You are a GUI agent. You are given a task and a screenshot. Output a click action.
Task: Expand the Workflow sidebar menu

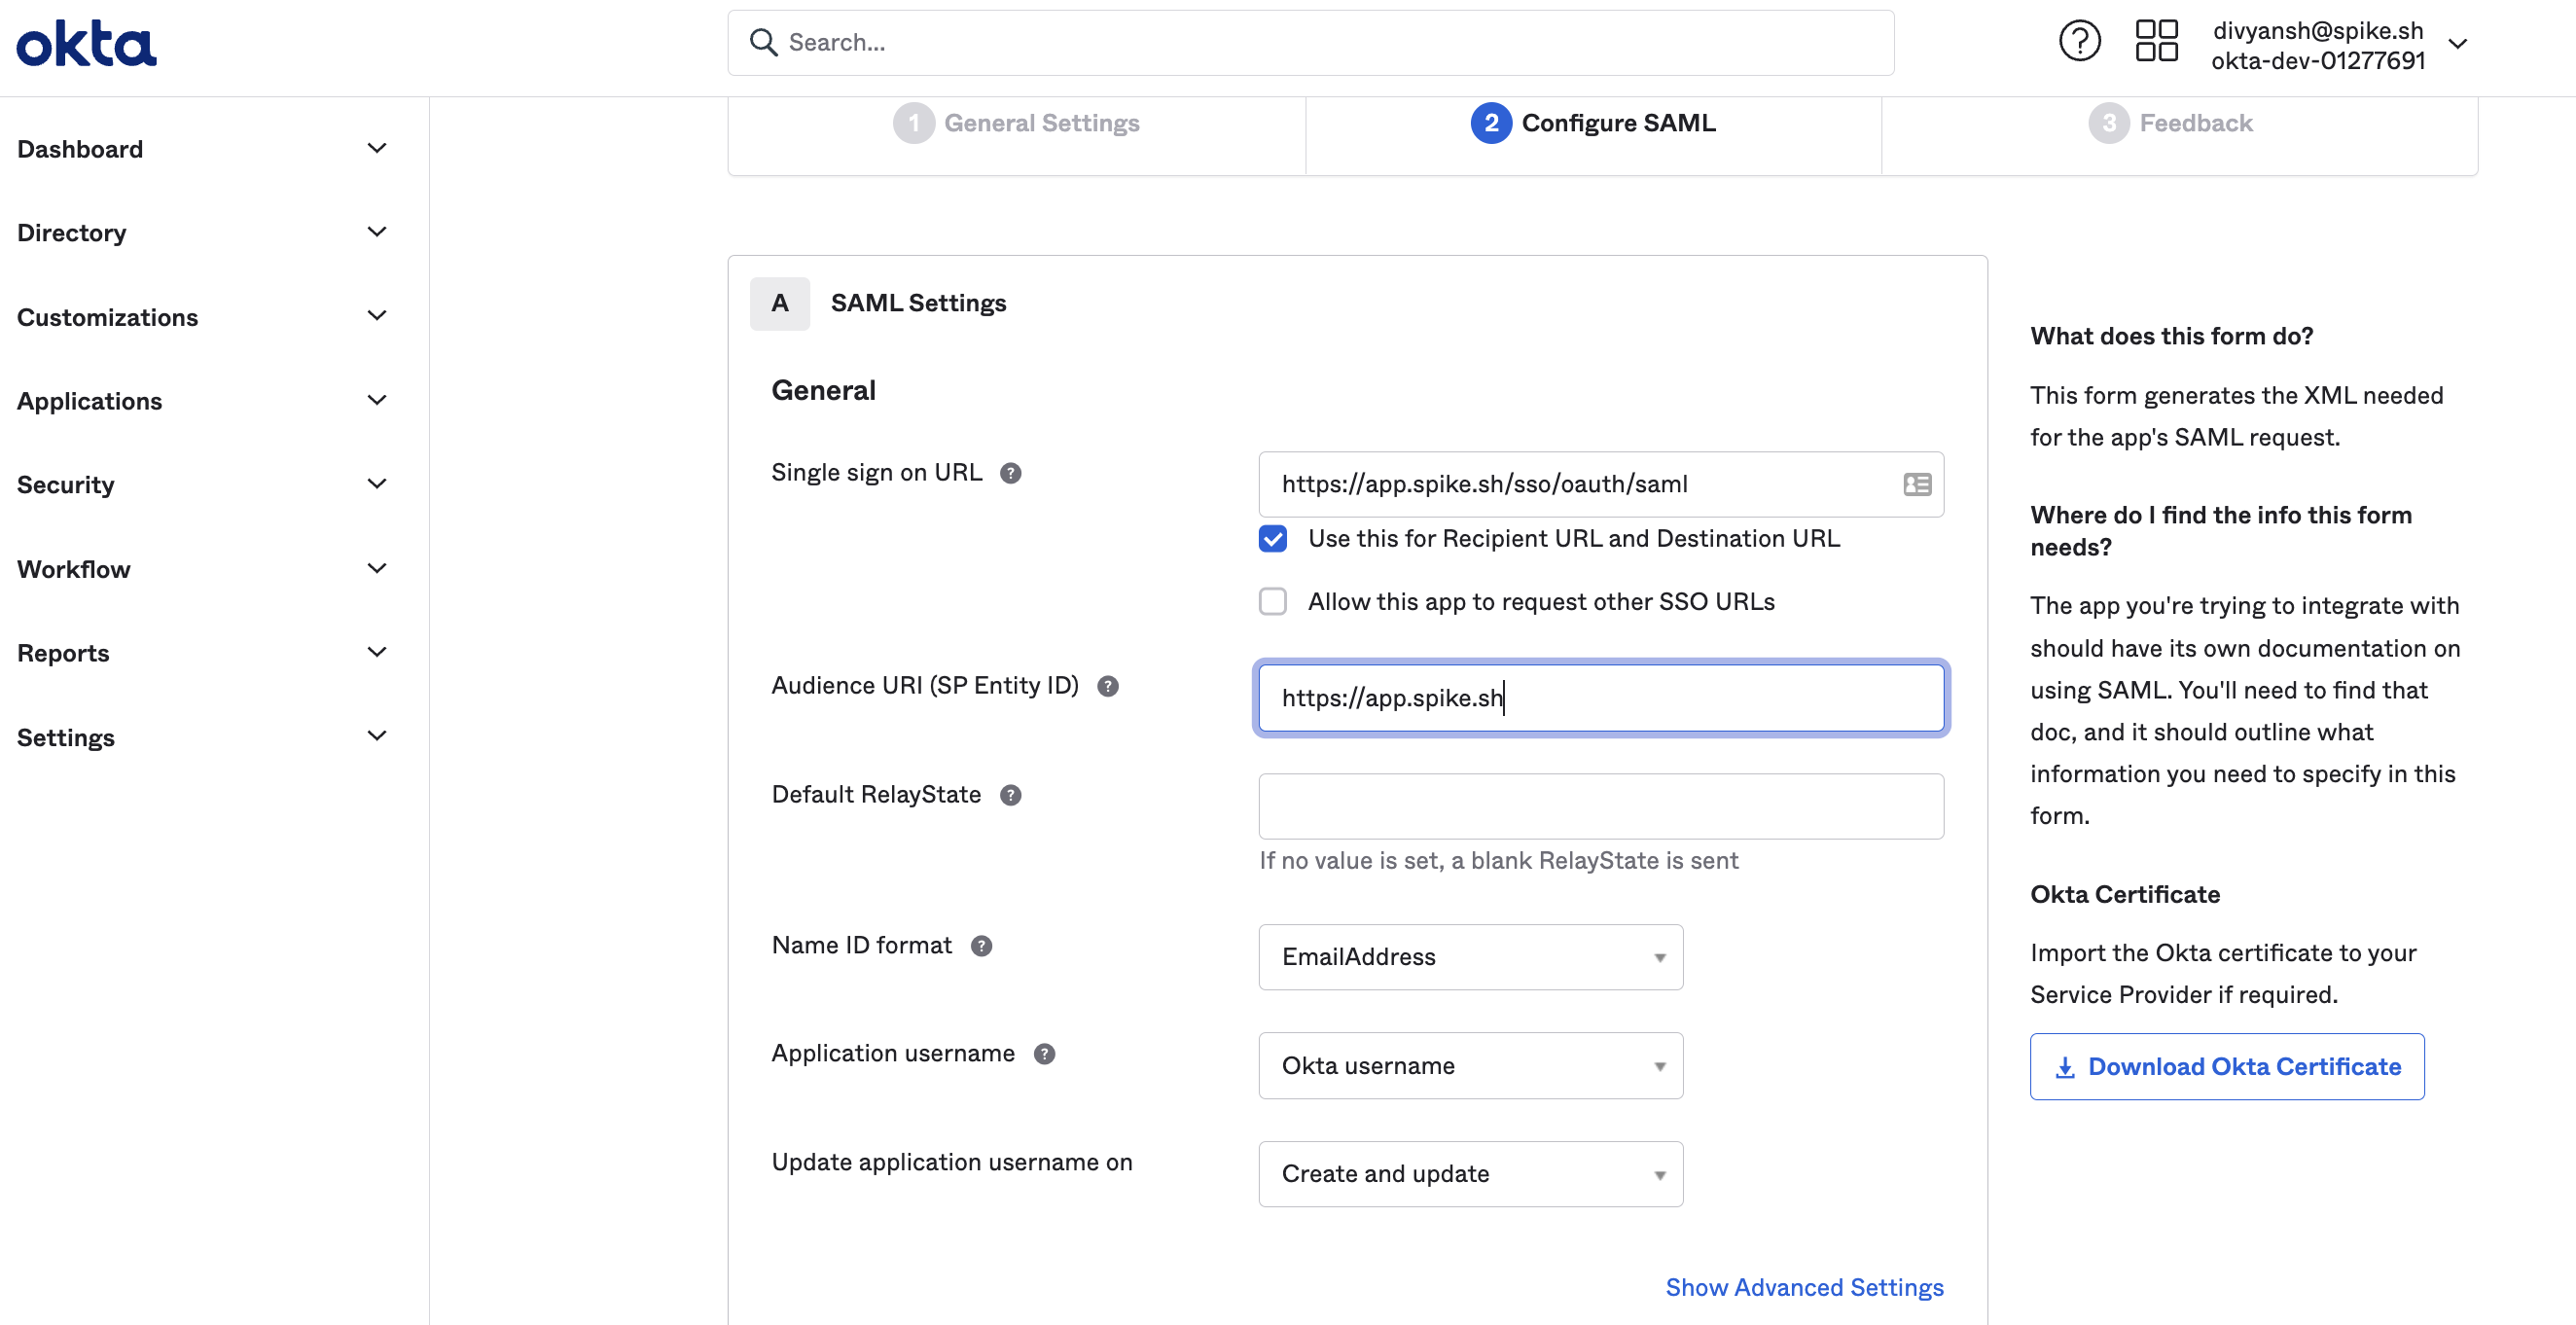click(202, 569)
